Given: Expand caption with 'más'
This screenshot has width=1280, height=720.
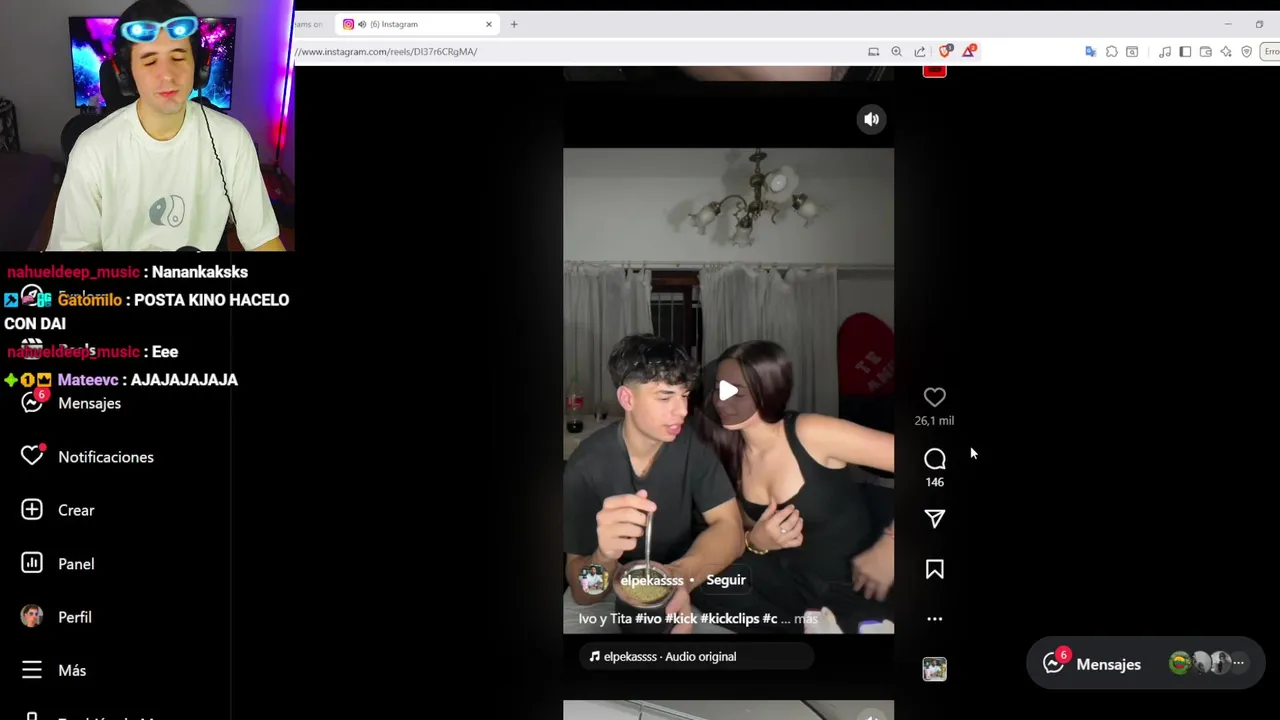Looking at the screenshot, I should (x=806, y=619).
